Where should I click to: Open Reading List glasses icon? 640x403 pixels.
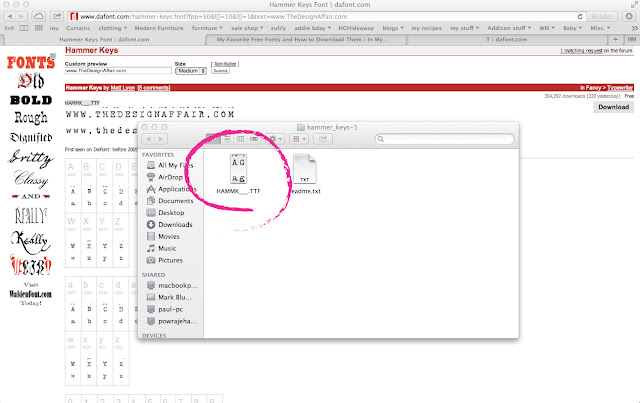coord(9,28)
